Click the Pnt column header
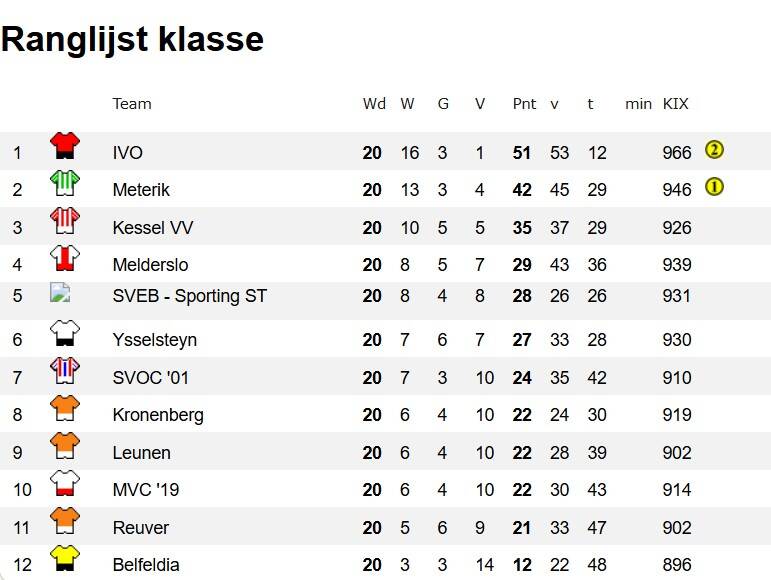 click(524, 104)
